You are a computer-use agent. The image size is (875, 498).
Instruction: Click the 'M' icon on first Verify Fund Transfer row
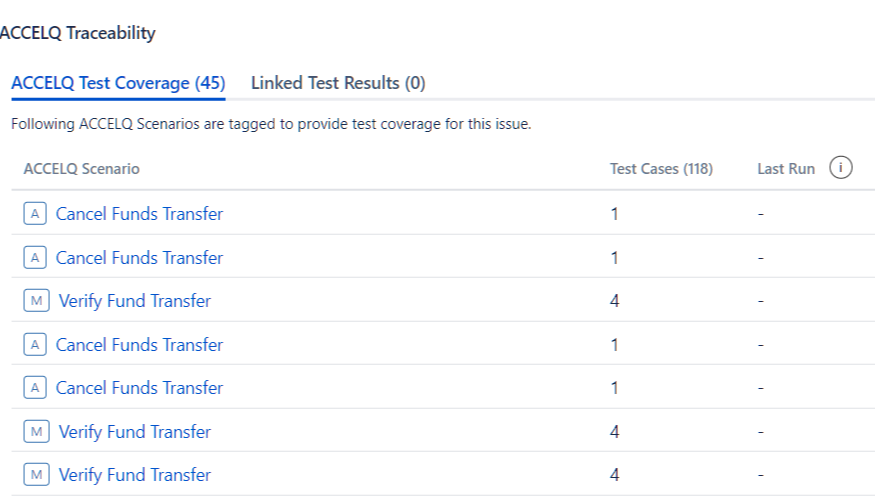(x=37, y=301)
